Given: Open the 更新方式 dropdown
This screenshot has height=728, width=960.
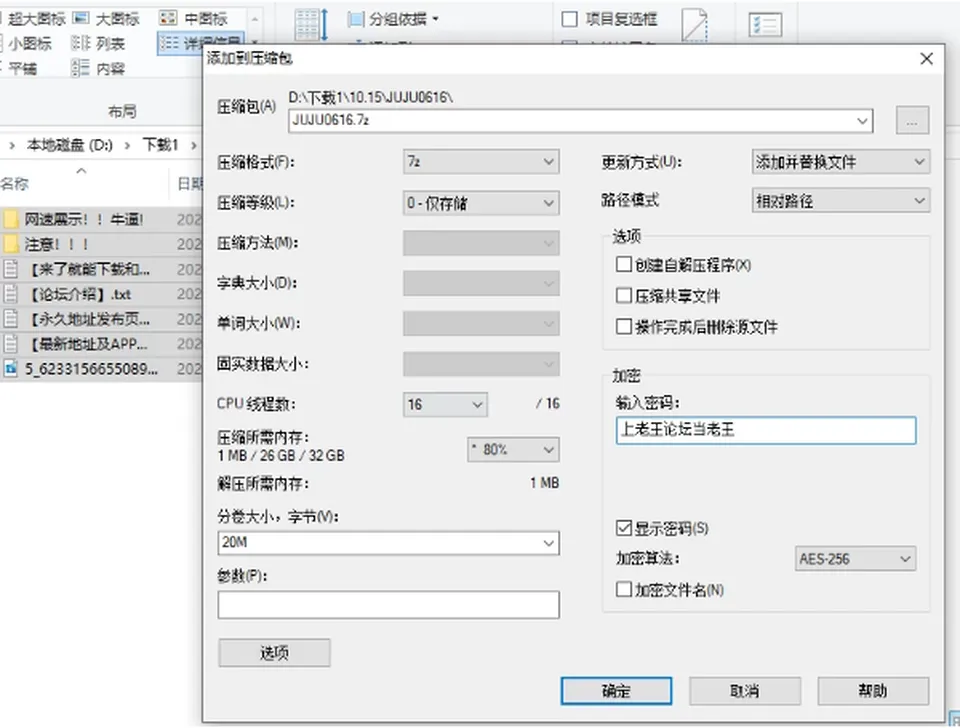Looking at the screenshot, I should (841, 162).
